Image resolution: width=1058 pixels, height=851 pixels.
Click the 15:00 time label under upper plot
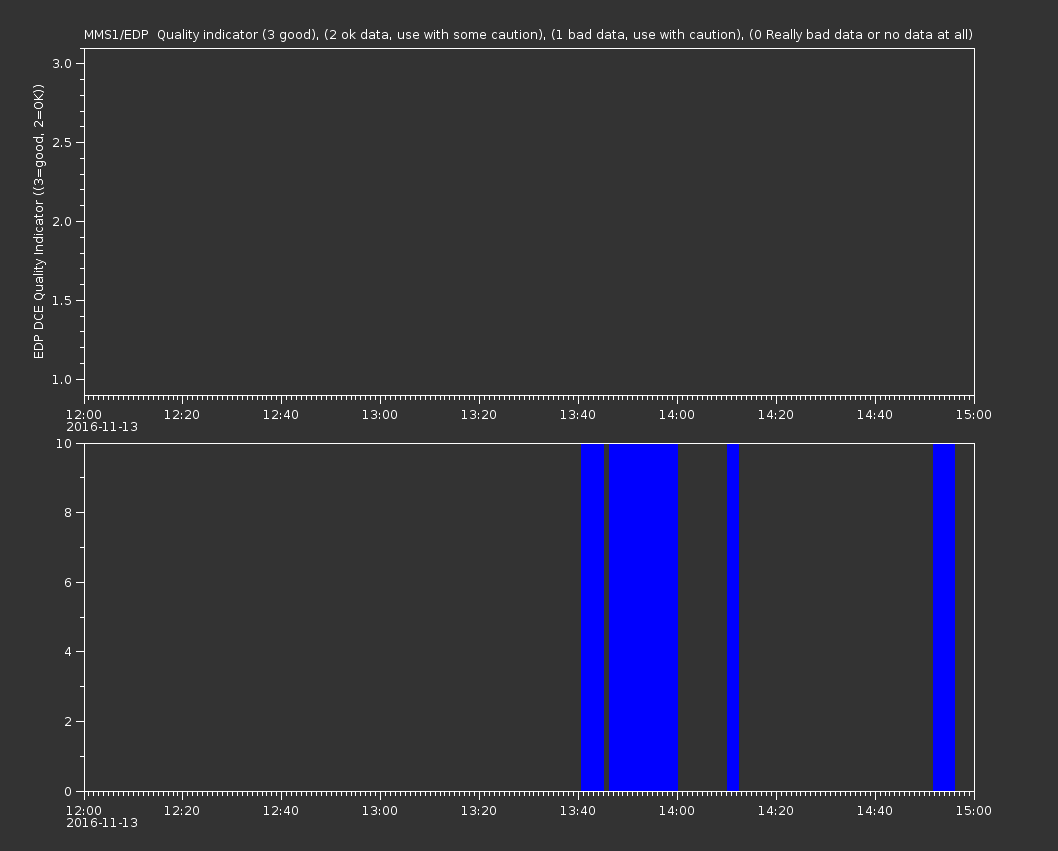tap(974, 414)
